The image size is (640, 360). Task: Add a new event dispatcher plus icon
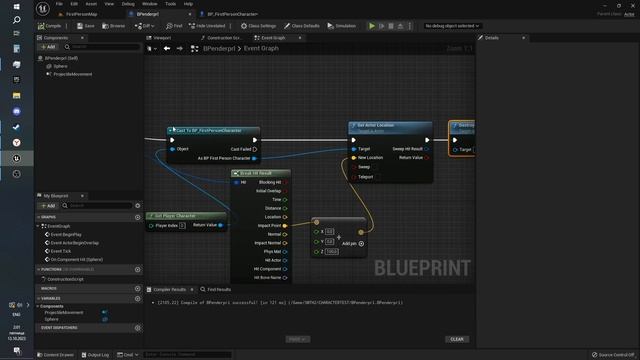pyautogui.click(x=138, y=328)
